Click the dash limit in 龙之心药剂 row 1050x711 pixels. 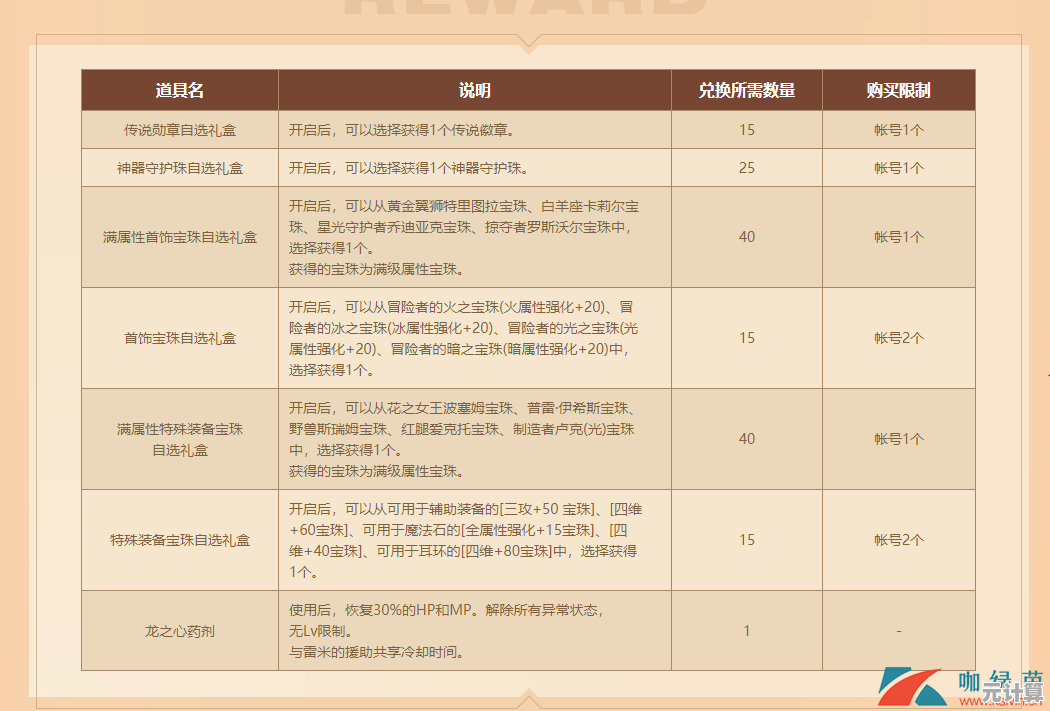pyautogui.click(x=899, y=631)
